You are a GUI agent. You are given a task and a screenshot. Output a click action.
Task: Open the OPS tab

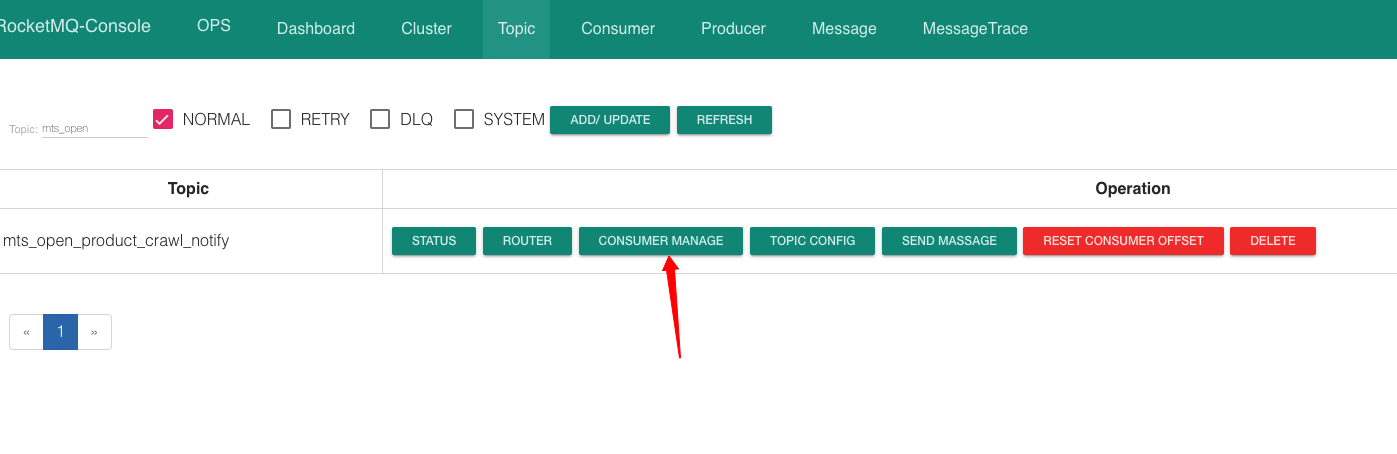tap(213, 26)
